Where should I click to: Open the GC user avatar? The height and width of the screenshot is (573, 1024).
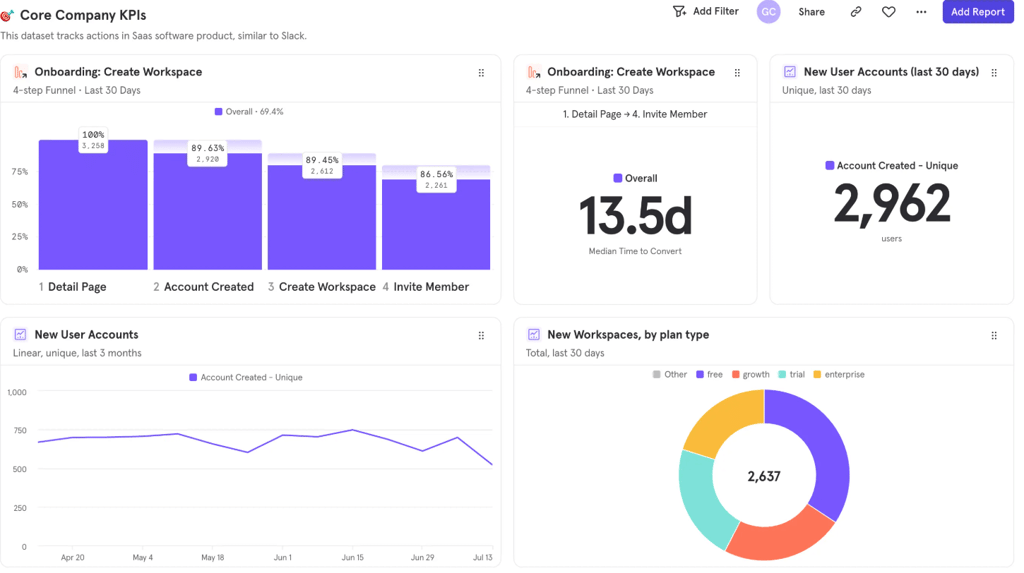(x=768, y=12)
